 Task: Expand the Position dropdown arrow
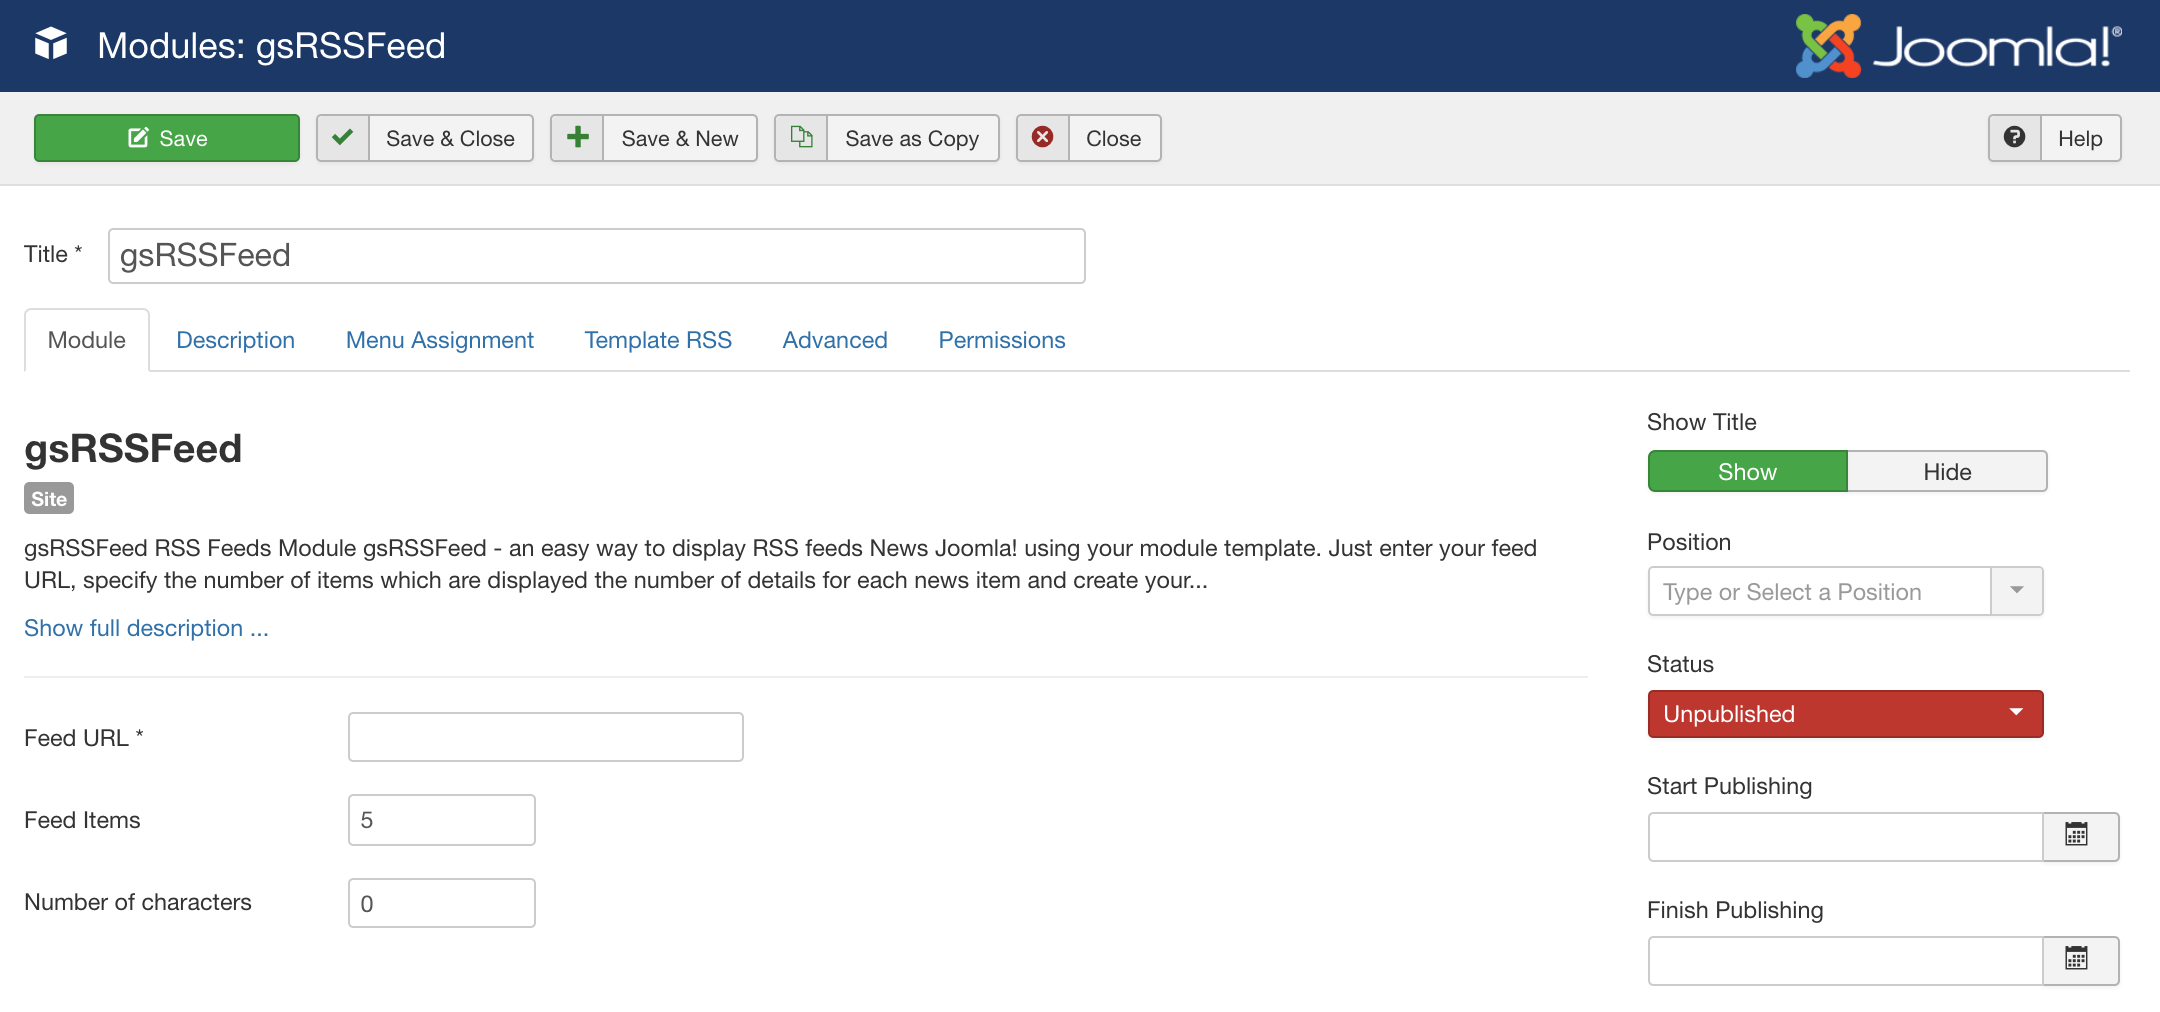point(2017,591)
